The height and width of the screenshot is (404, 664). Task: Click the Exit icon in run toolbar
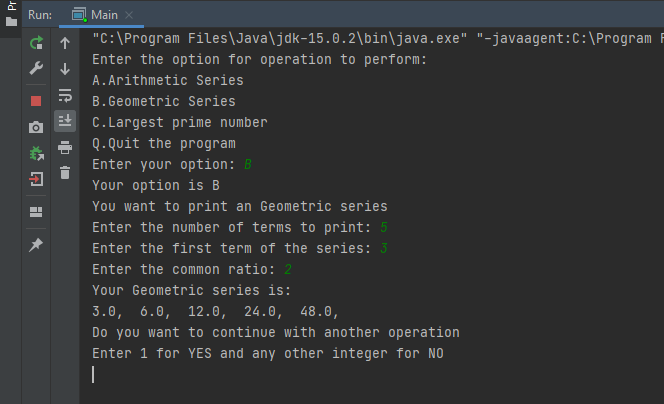[x=36, y=179]
